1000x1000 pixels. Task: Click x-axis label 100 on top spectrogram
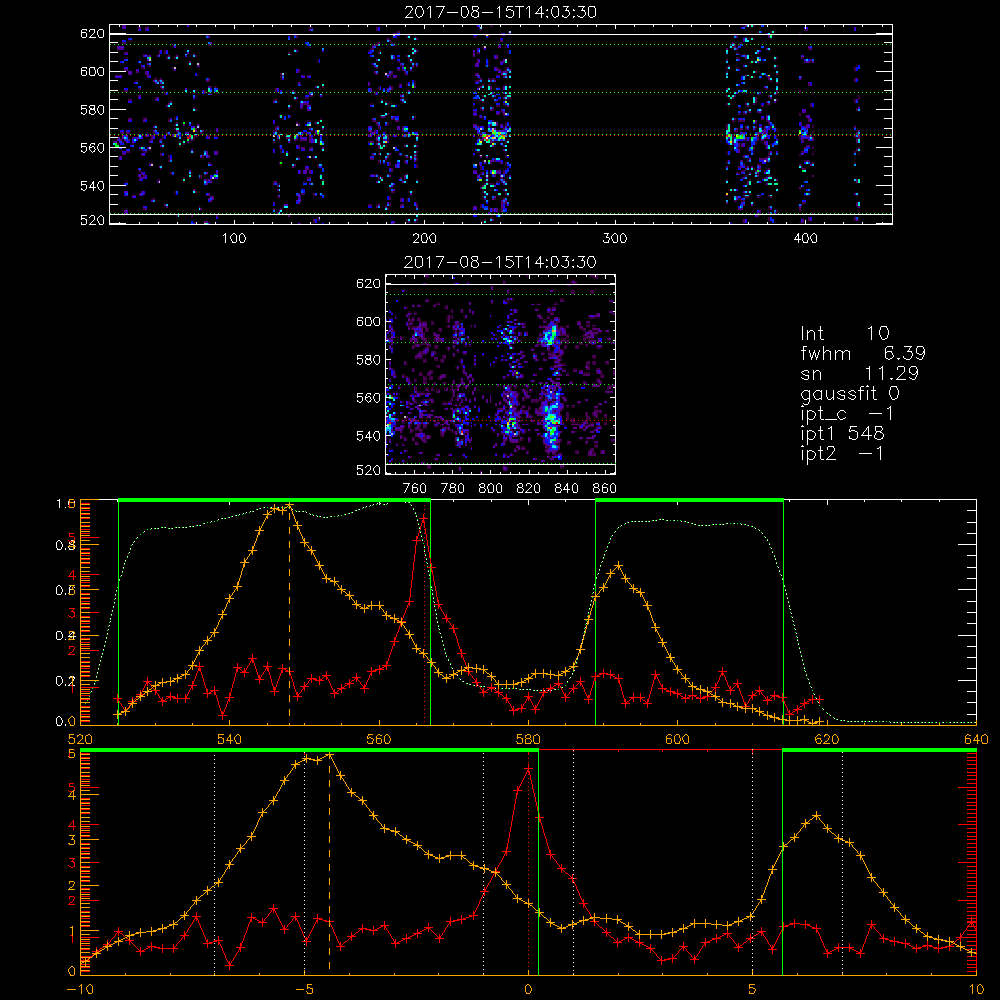234,239
